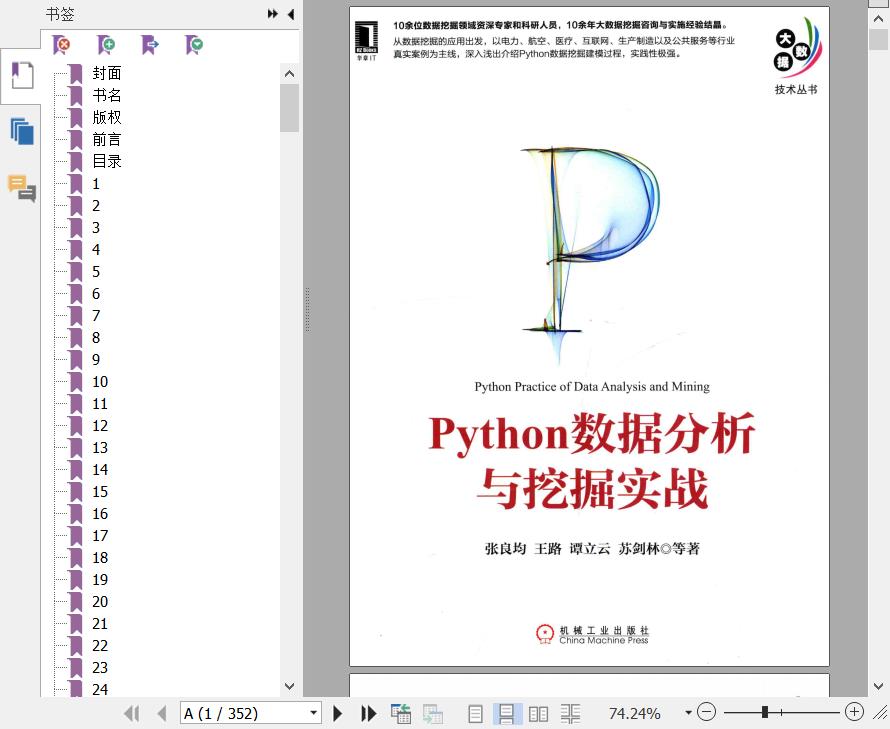Open bookmark 10 in the list
Viewport: 890px width, 729px height.
[100, 382]
